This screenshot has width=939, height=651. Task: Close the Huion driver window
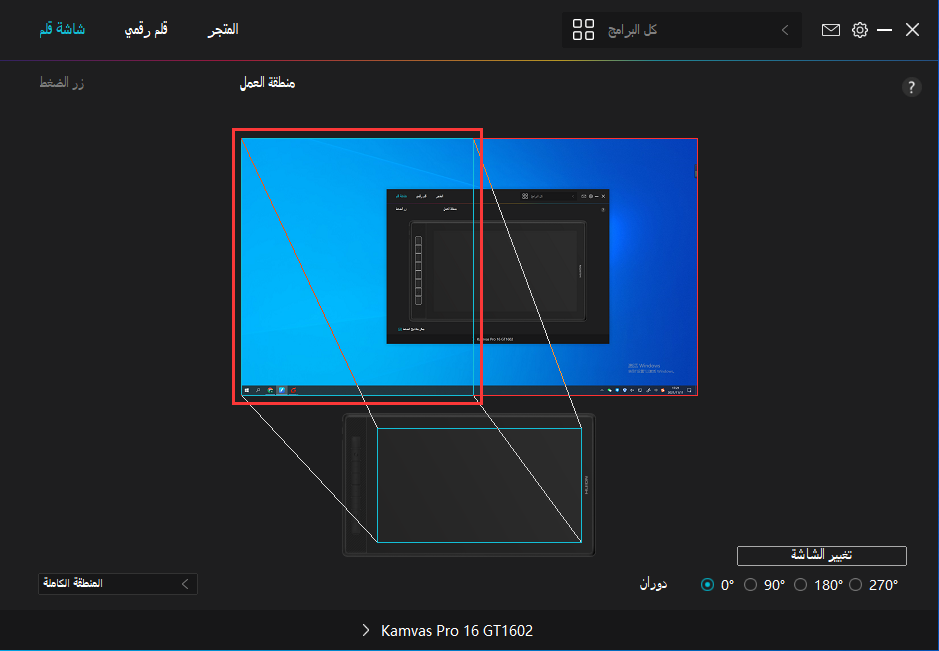pos(912,30)
